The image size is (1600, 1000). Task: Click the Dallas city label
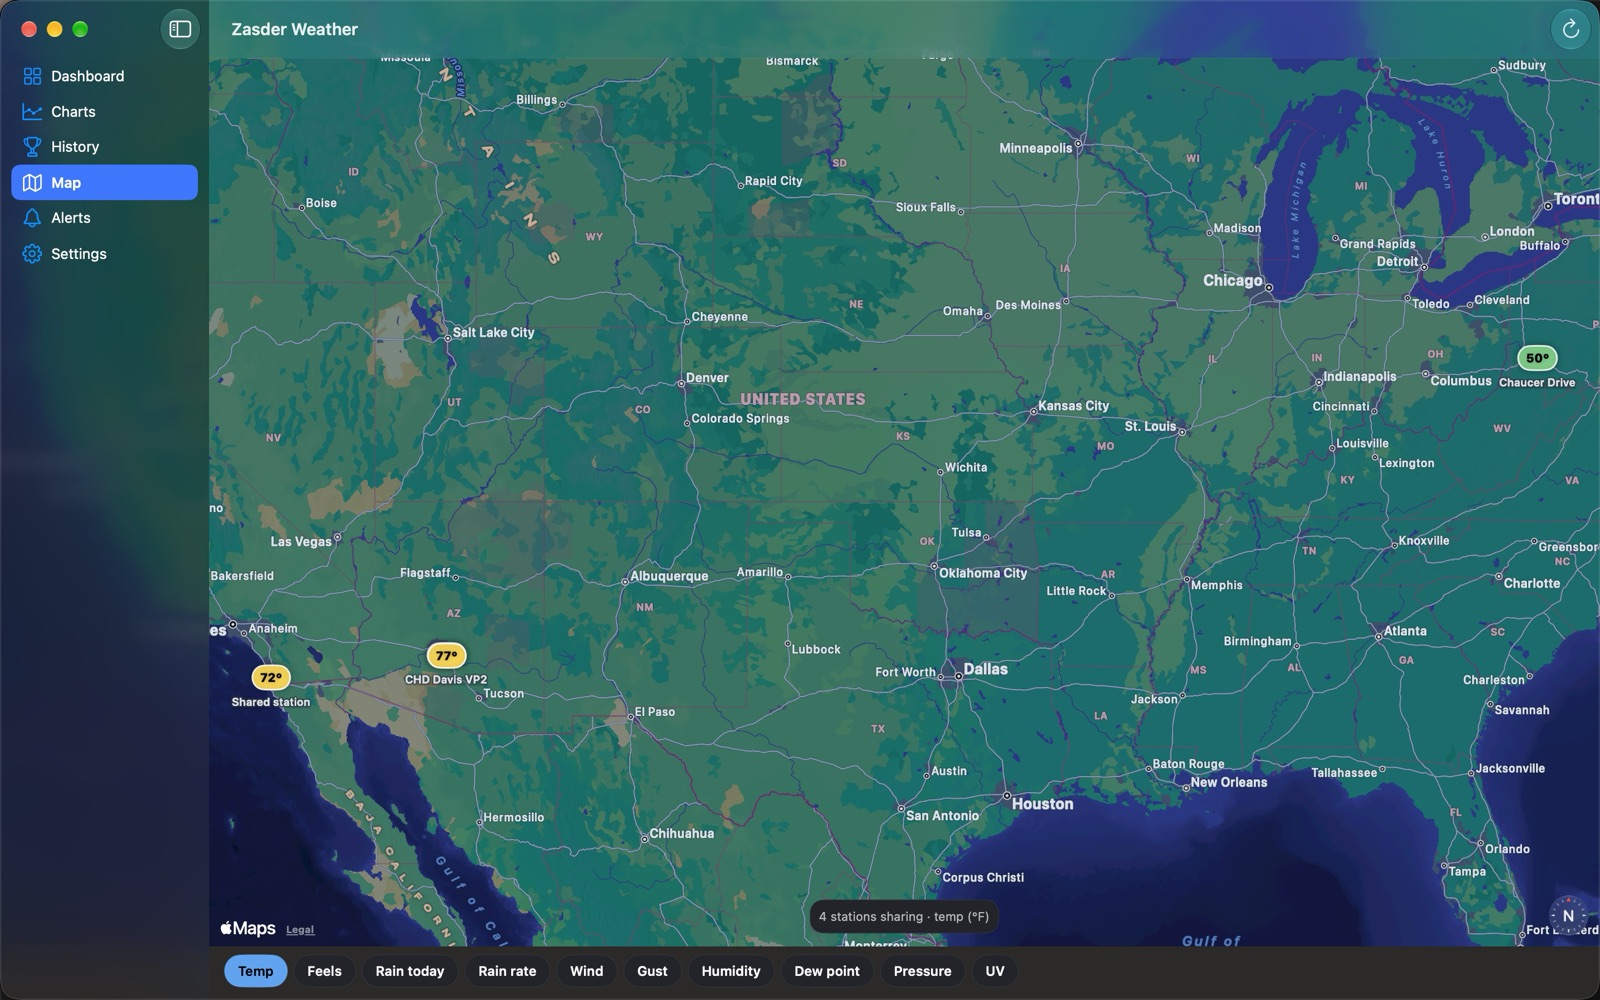[x=985, y=669]
